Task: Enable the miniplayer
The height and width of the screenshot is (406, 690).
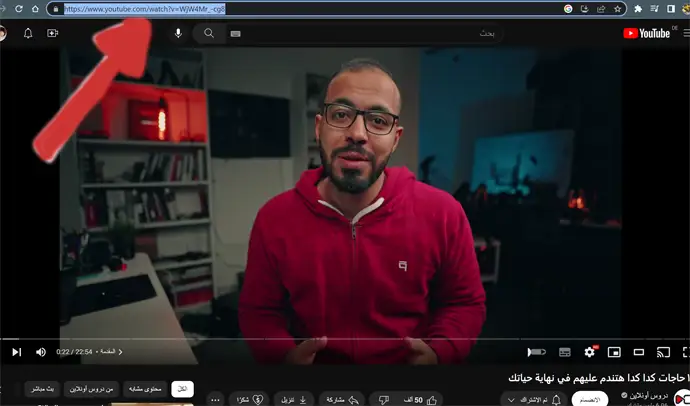Action: tap(614, 352)
